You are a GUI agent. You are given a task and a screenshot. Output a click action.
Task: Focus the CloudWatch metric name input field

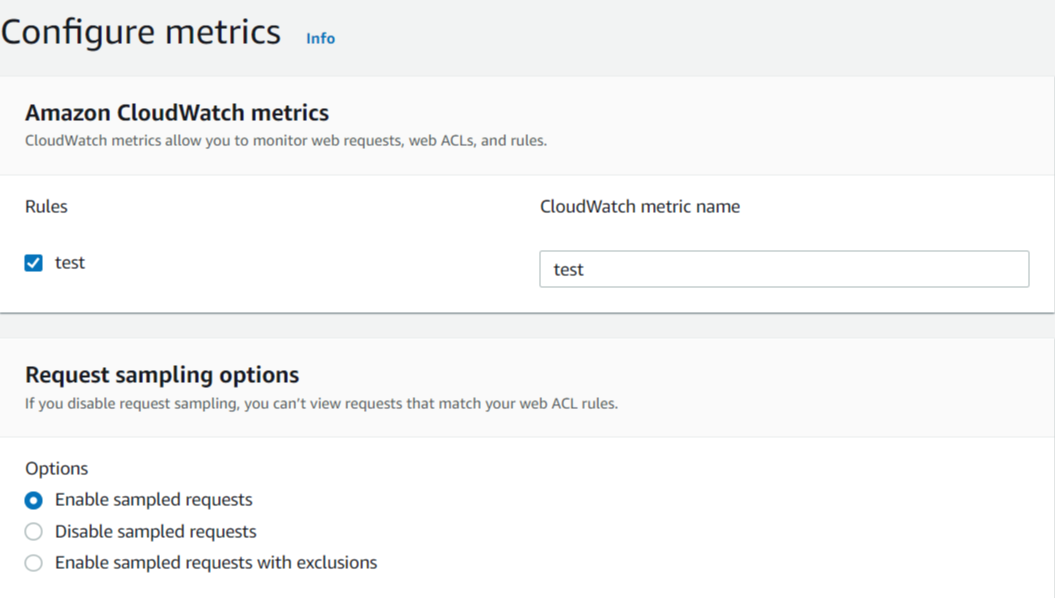point(783,269)
